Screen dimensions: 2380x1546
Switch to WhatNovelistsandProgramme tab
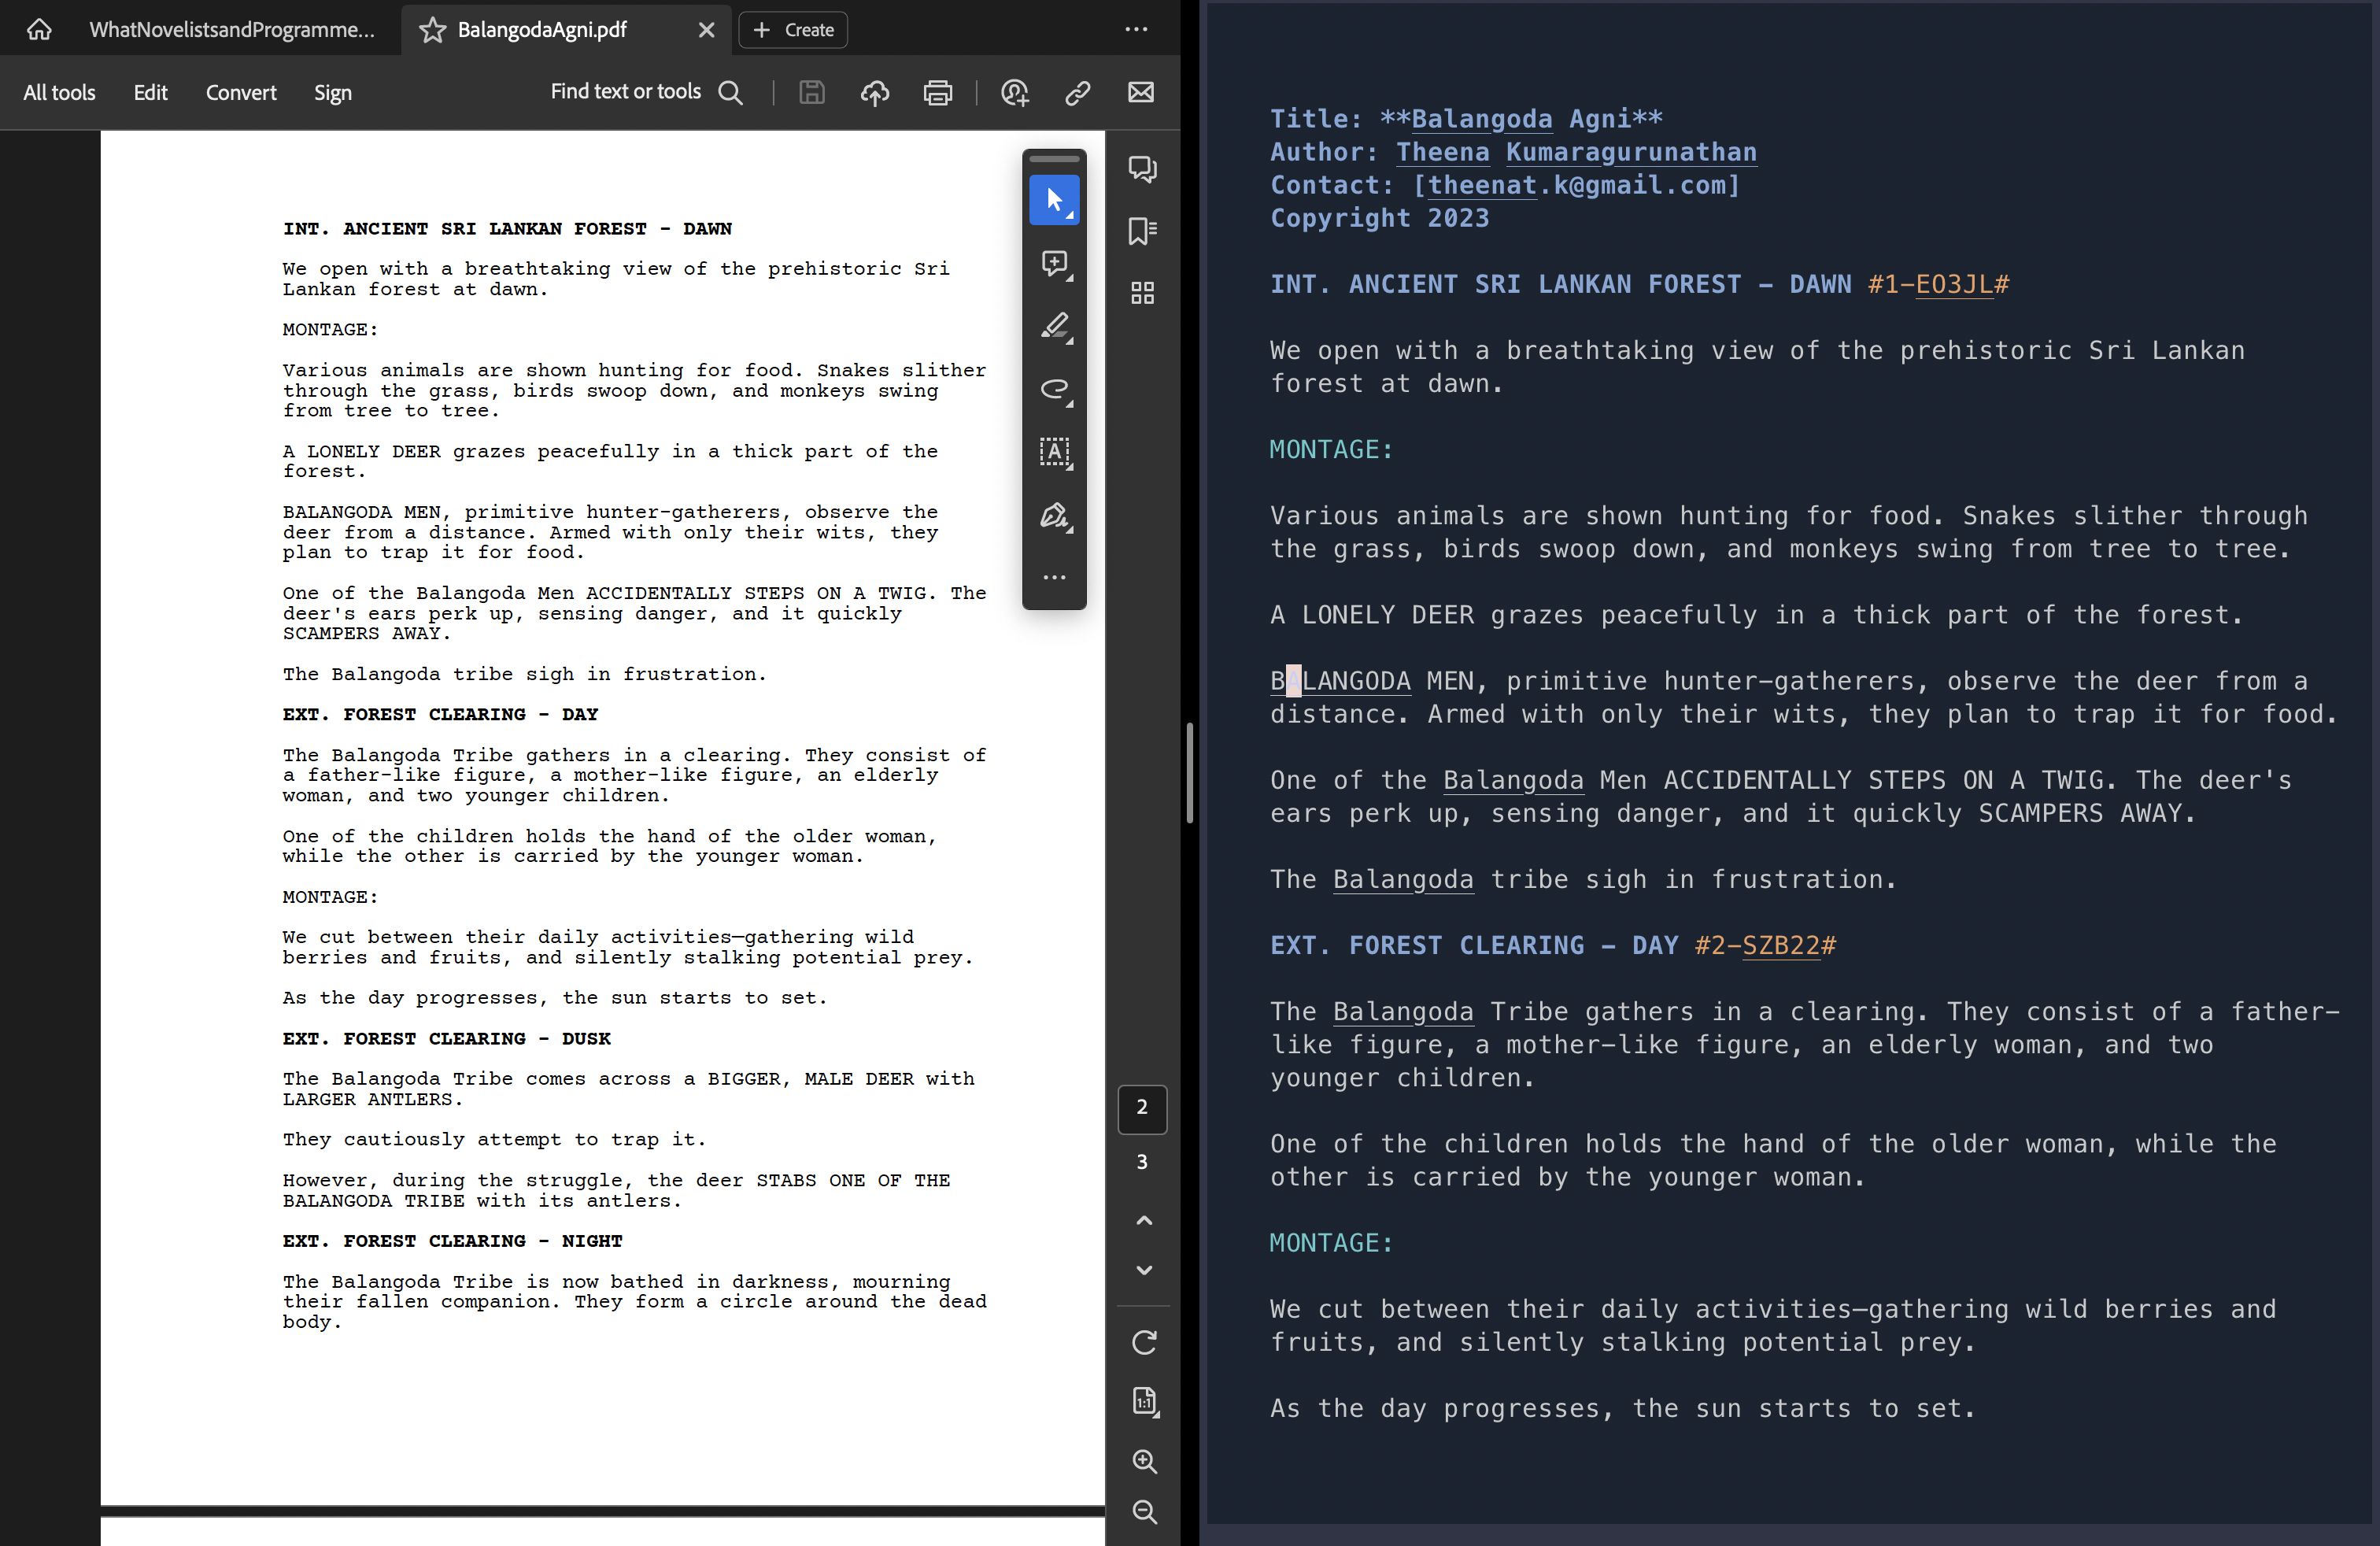coord(232,30)
